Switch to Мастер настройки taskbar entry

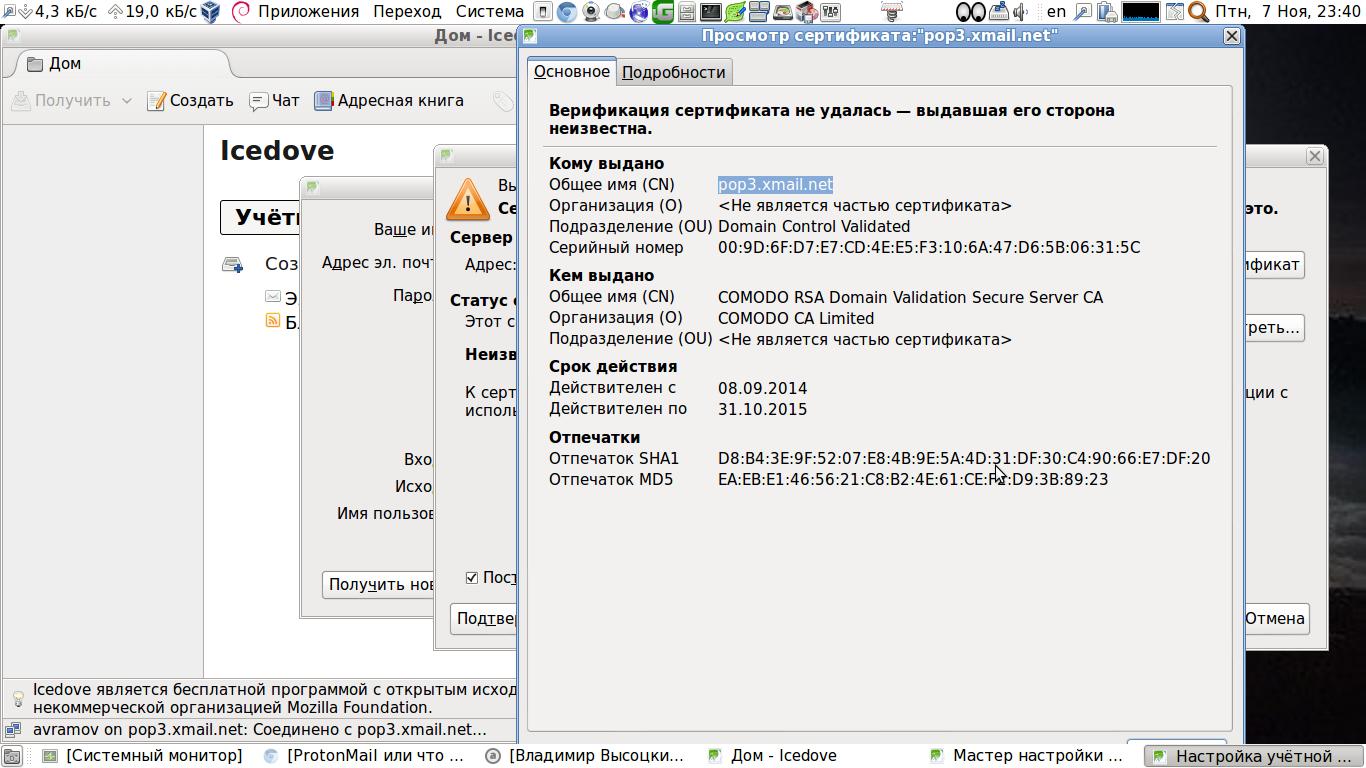1028,756
